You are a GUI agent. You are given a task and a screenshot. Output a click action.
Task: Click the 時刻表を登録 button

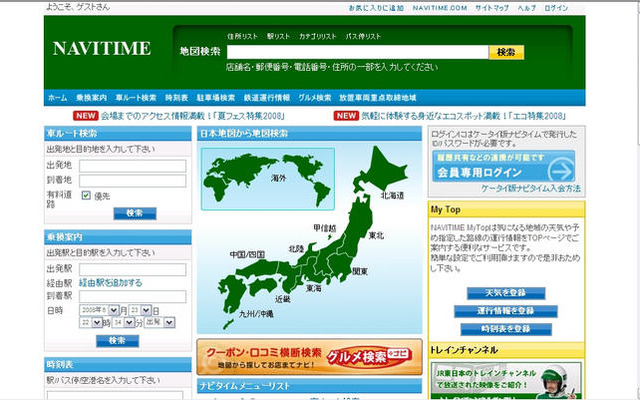tap(506, 329)
